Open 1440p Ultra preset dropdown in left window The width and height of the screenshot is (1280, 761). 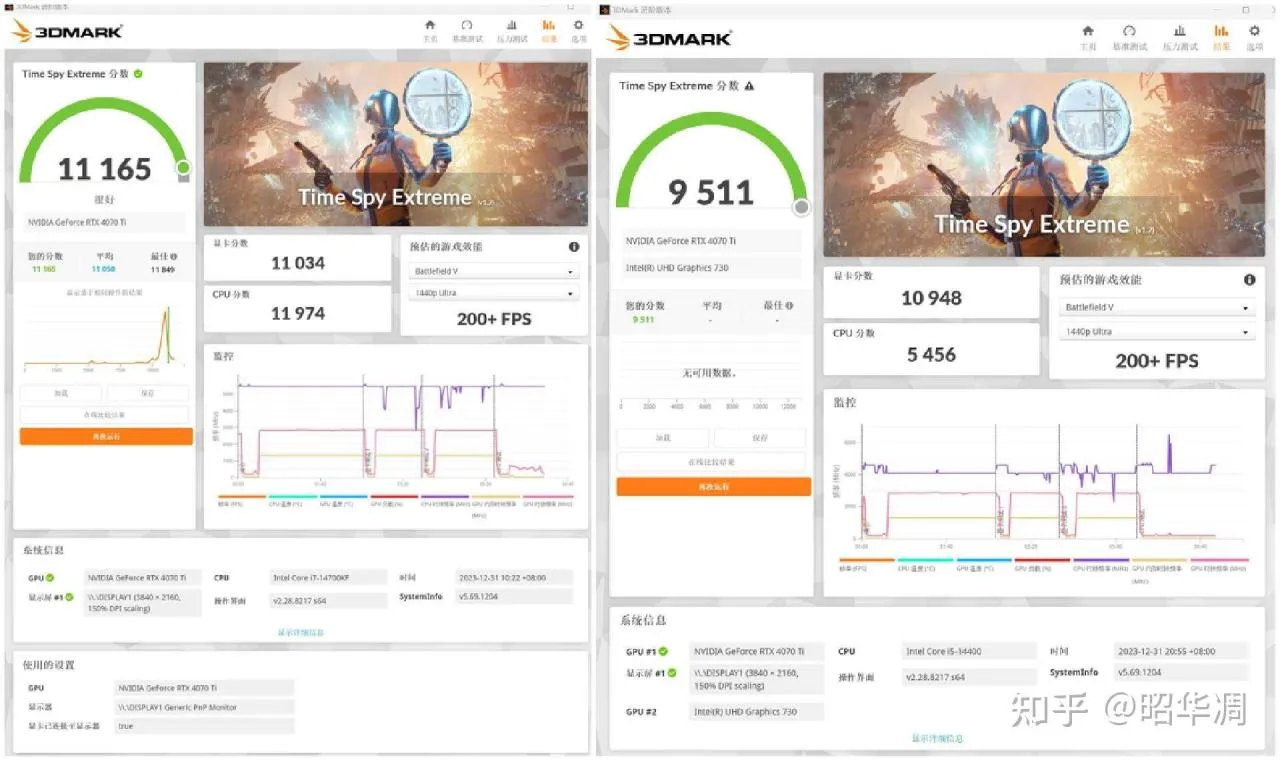coord(494,293)
